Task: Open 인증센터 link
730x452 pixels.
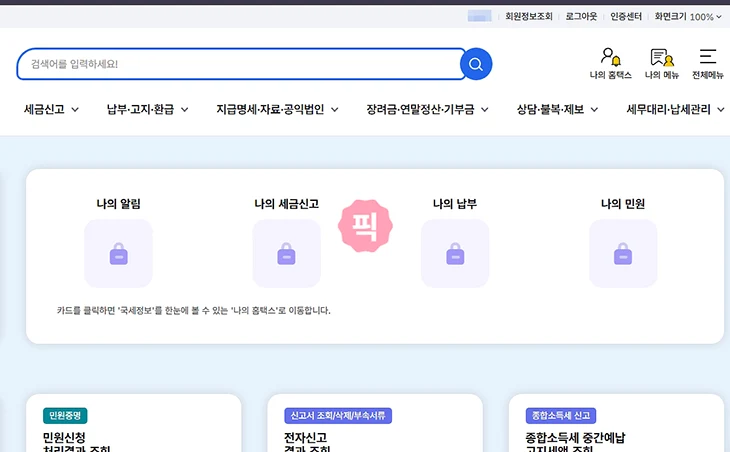Action: (x=626, y=17)
